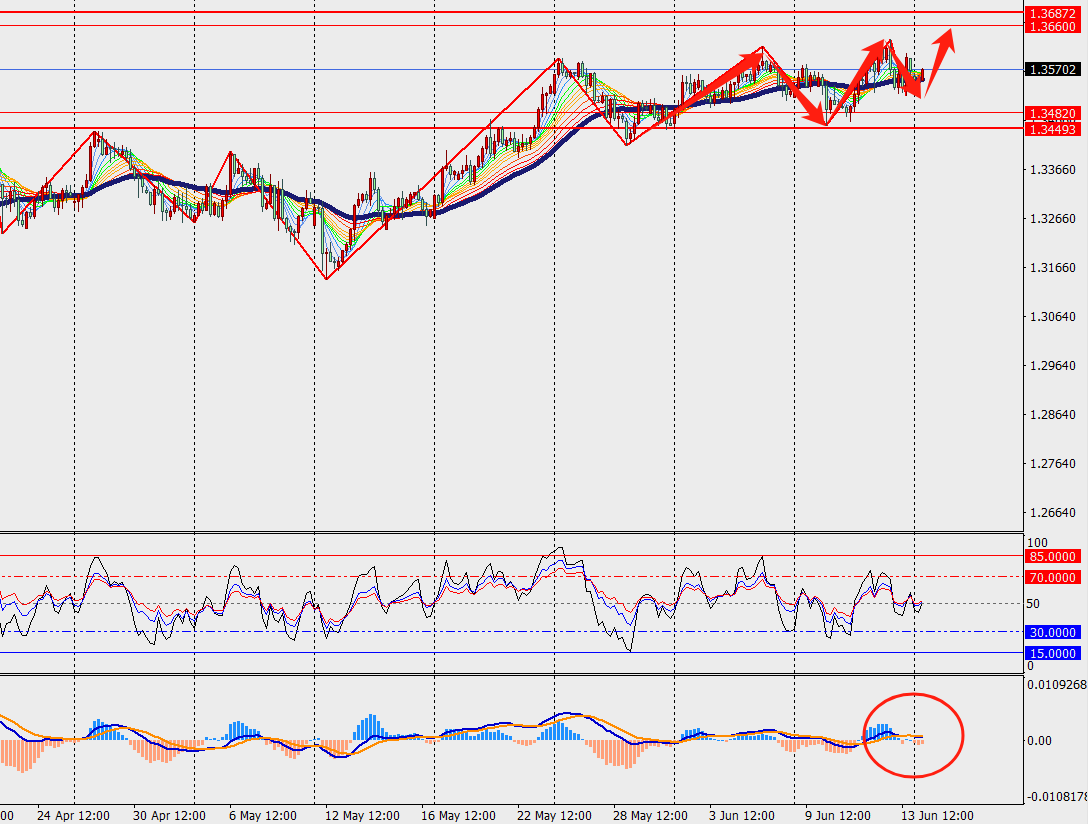This screenshot has height=824, width=1089.
Task: Click the 70.0000 overbought level label
Action: point(1052,577)
